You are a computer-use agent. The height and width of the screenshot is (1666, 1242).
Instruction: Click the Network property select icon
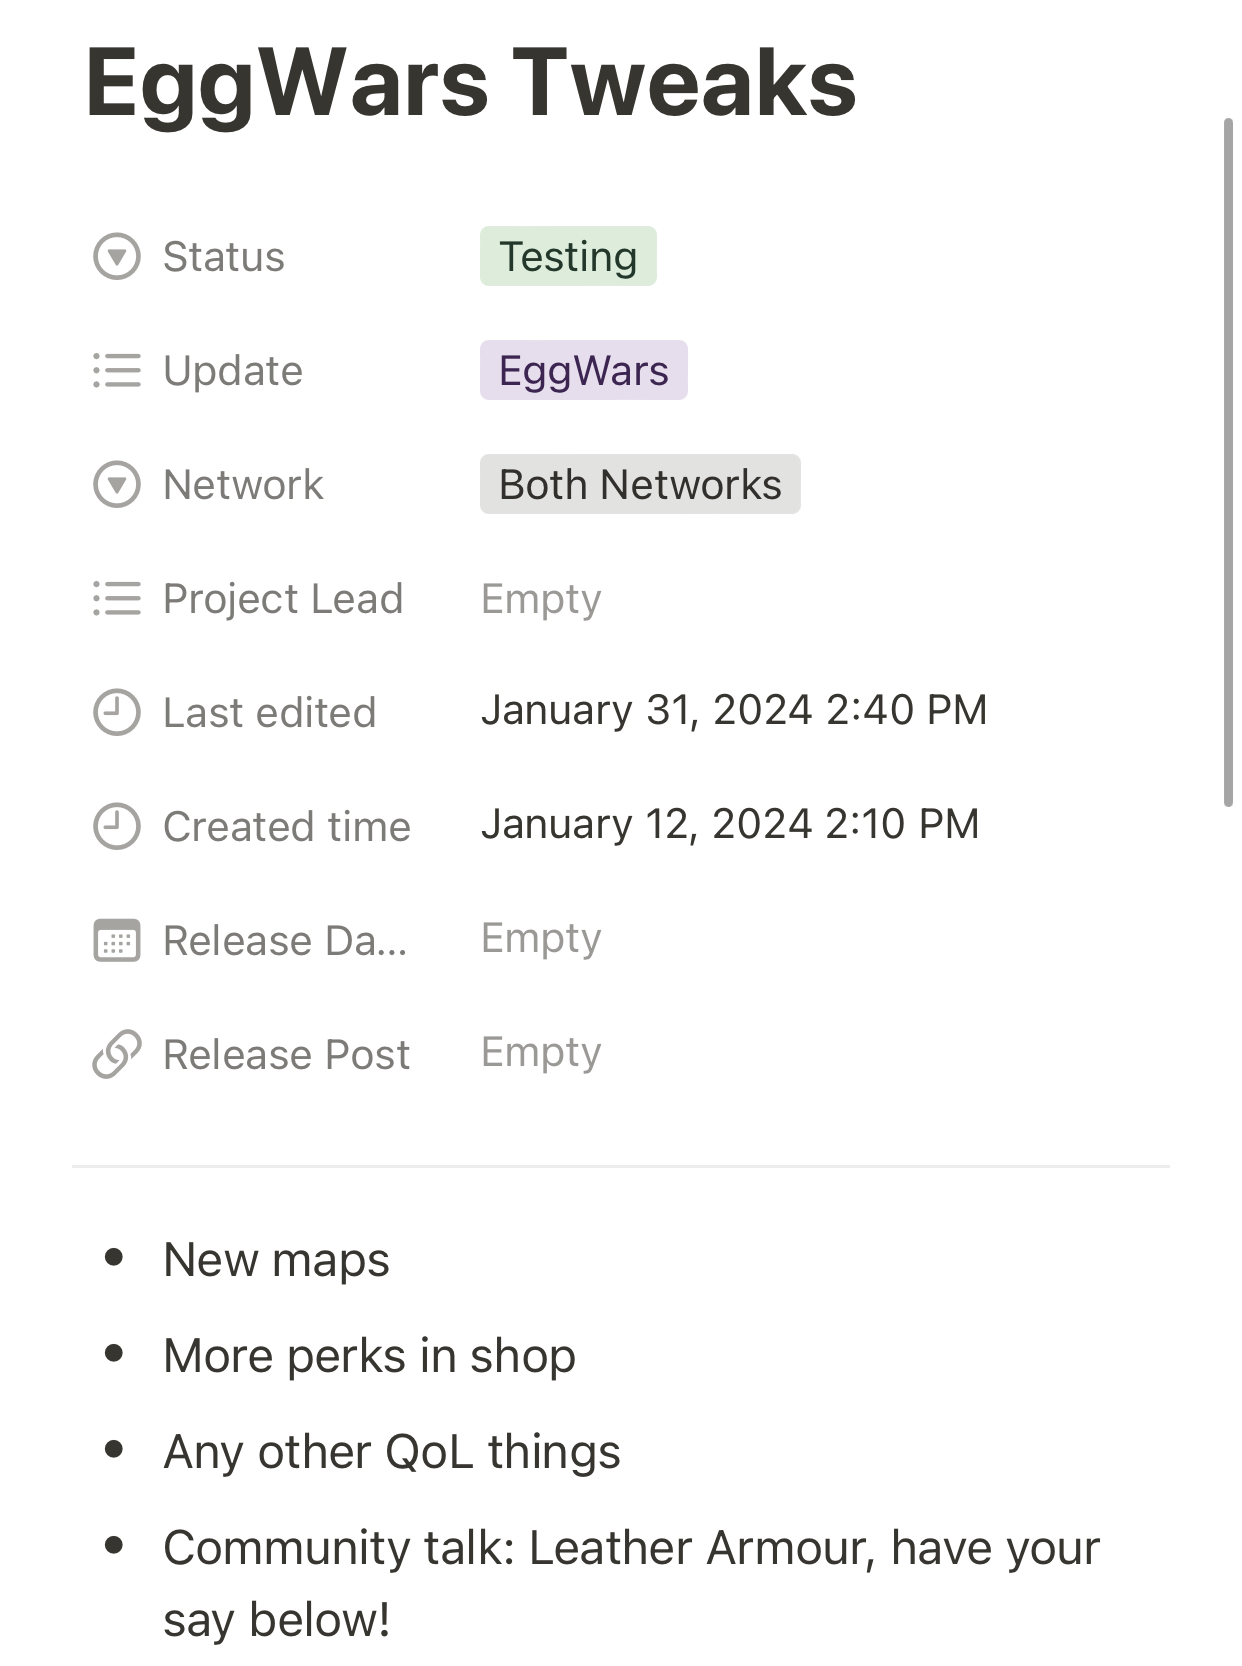tap(117, 485)
